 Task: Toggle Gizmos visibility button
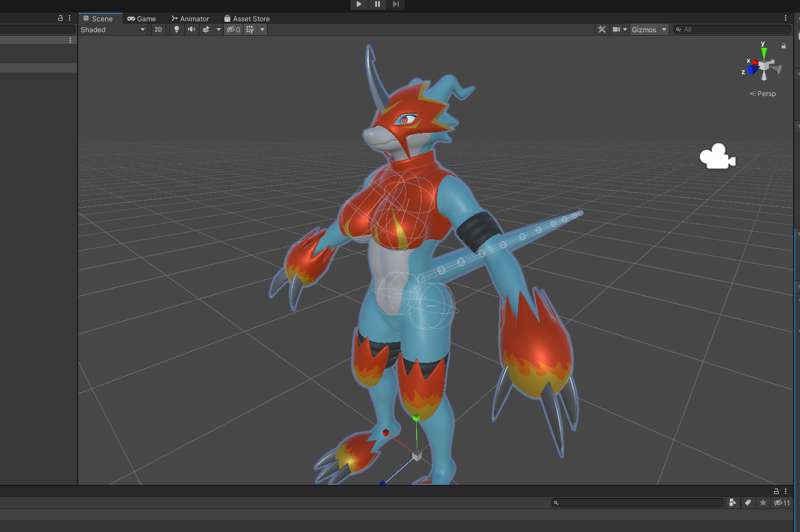click(644, 30)
